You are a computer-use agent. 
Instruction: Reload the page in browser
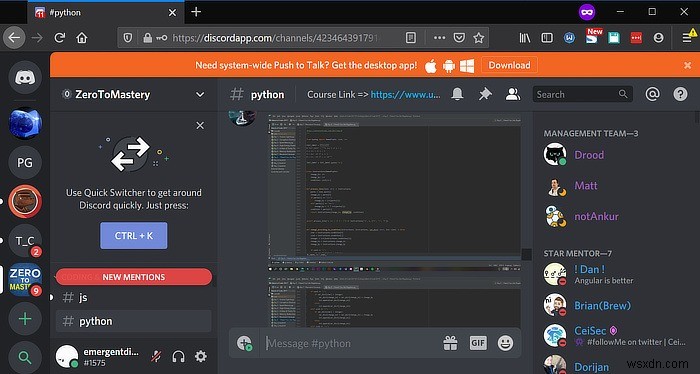(60, 38)
